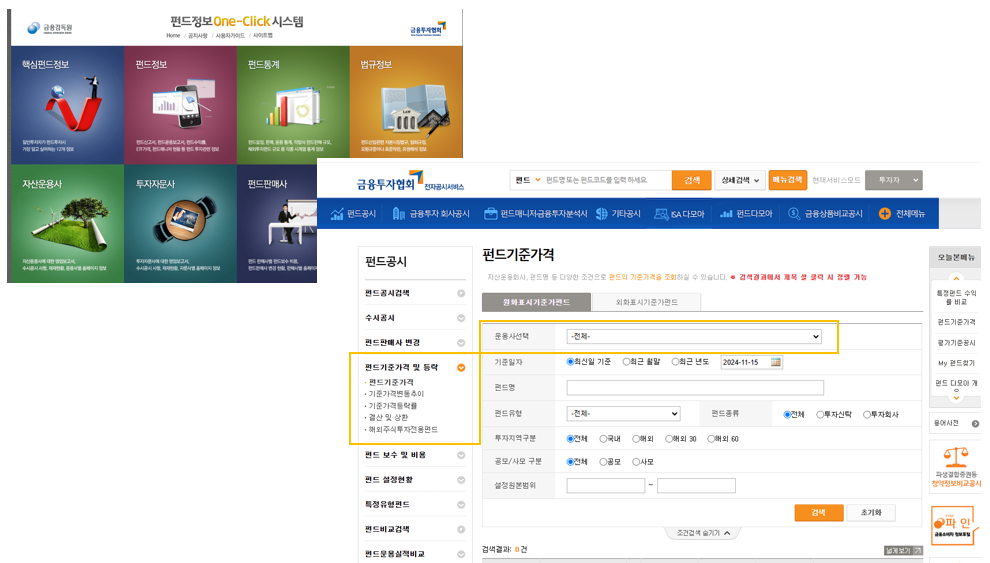Select the 투자회사 radio button
The height and width of the screenshot is (563, 990).
[x=867, y=415]
